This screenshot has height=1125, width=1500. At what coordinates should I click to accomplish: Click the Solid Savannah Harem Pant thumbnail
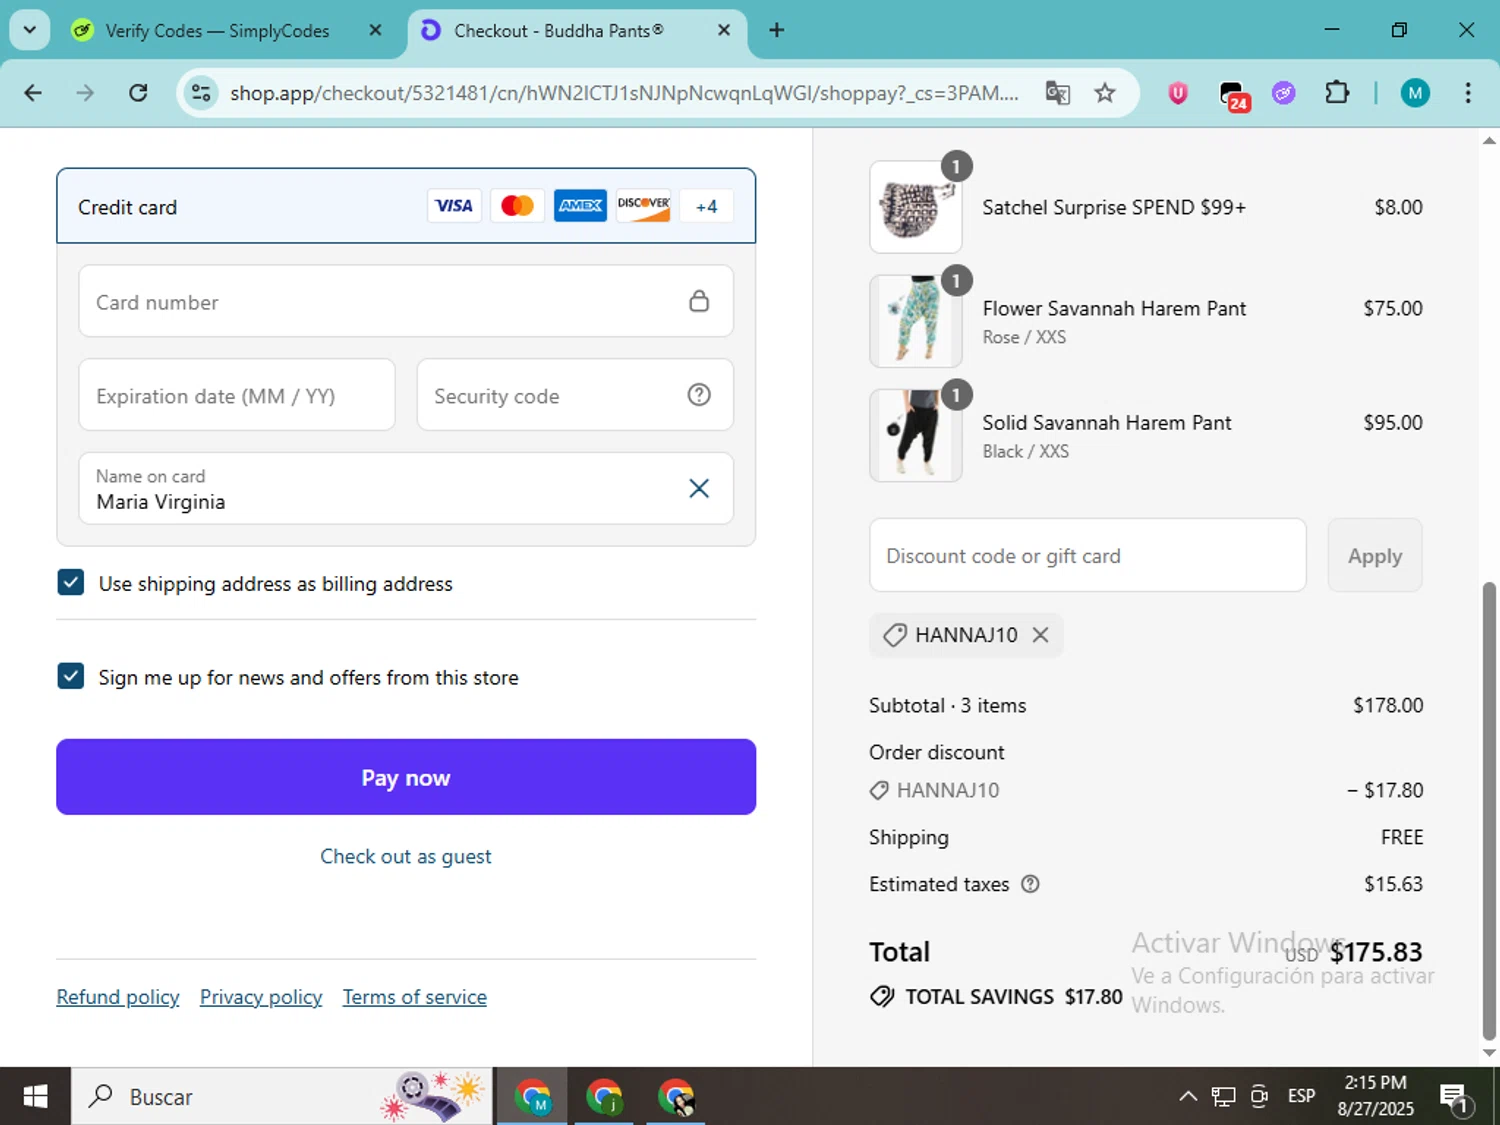[x=916, y=435]
